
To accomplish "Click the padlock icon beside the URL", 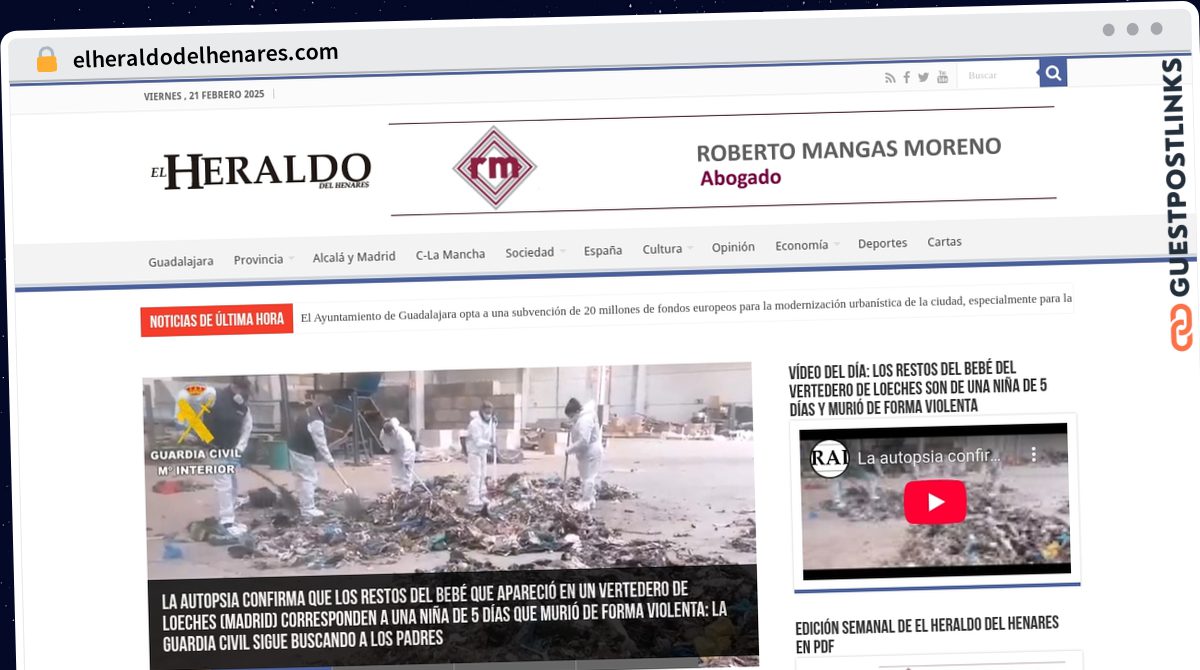I will coord(46,60).
